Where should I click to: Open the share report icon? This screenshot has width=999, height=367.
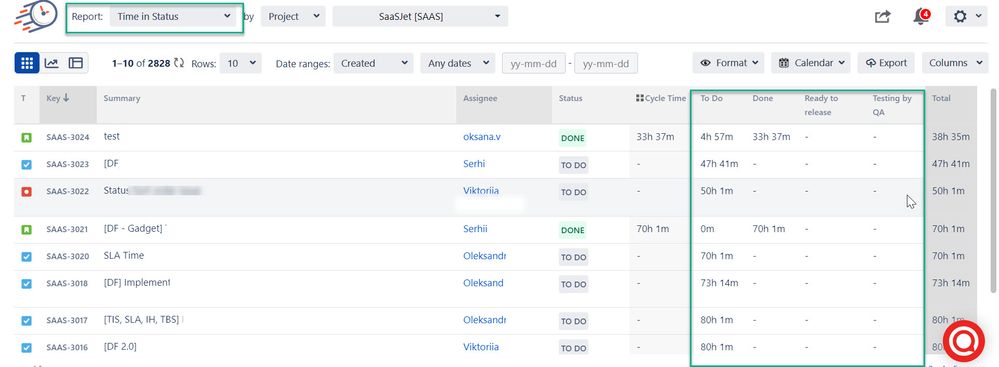click(882, 17)
